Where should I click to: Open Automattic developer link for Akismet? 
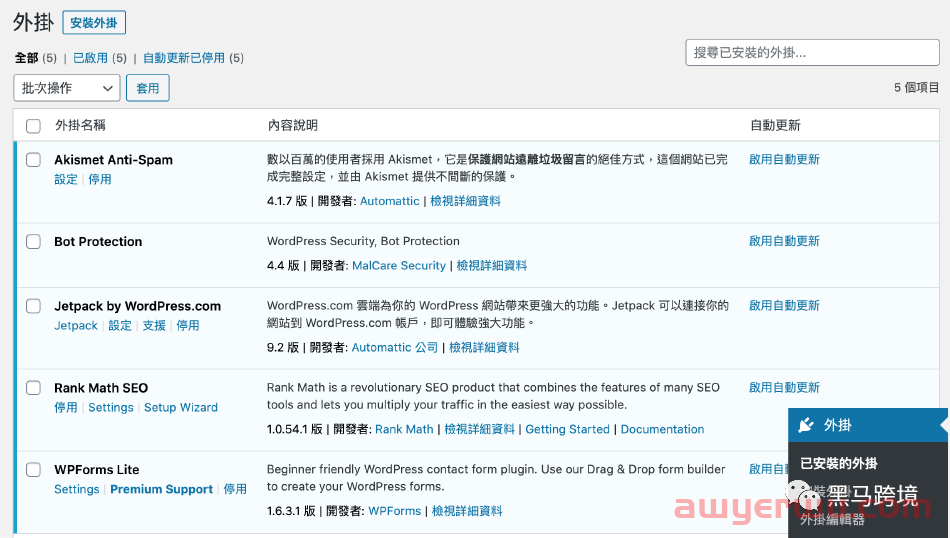click(390, 201)
